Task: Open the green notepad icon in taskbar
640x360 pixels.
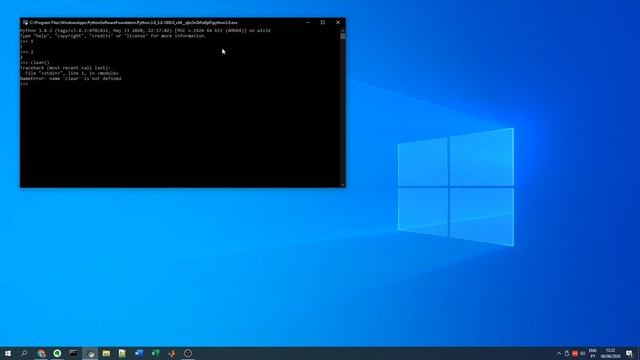Action: [x=122, y=353]
